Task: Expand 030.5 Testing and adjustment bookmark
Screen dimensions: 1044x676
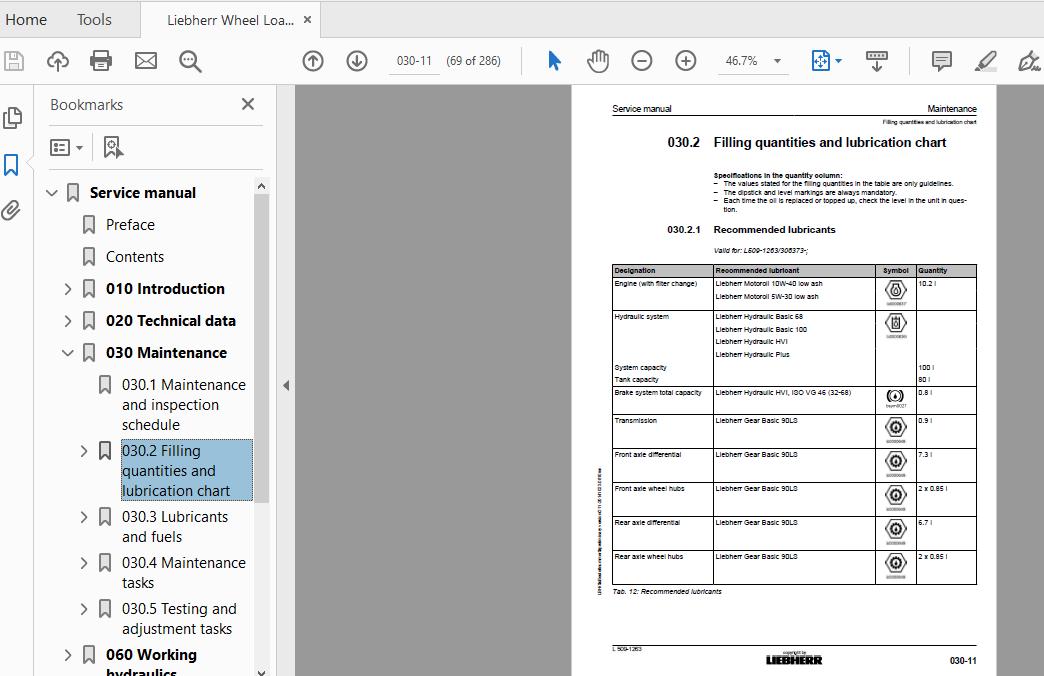Action: tap(84, 609)
